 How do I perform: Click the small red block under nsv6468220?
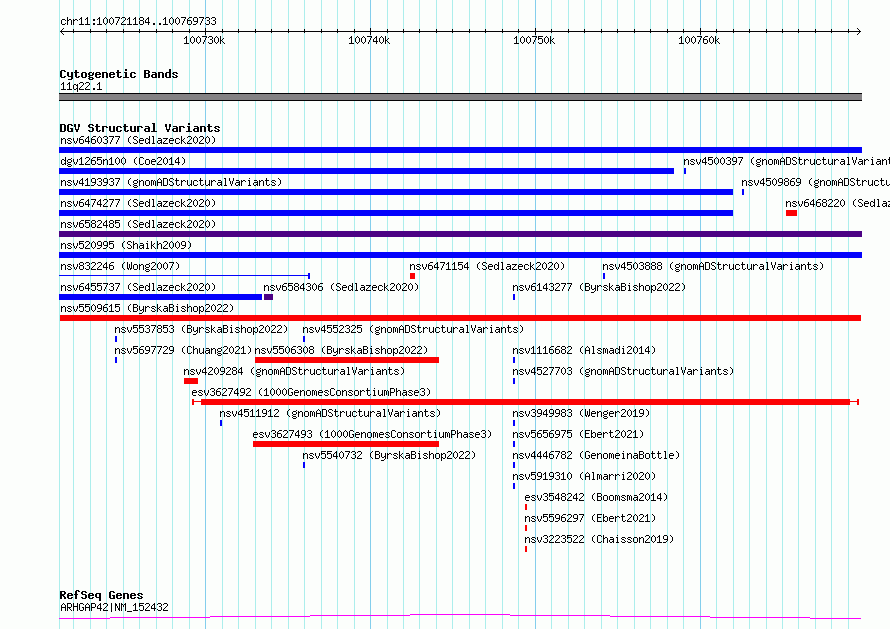[x=791, y=213]
